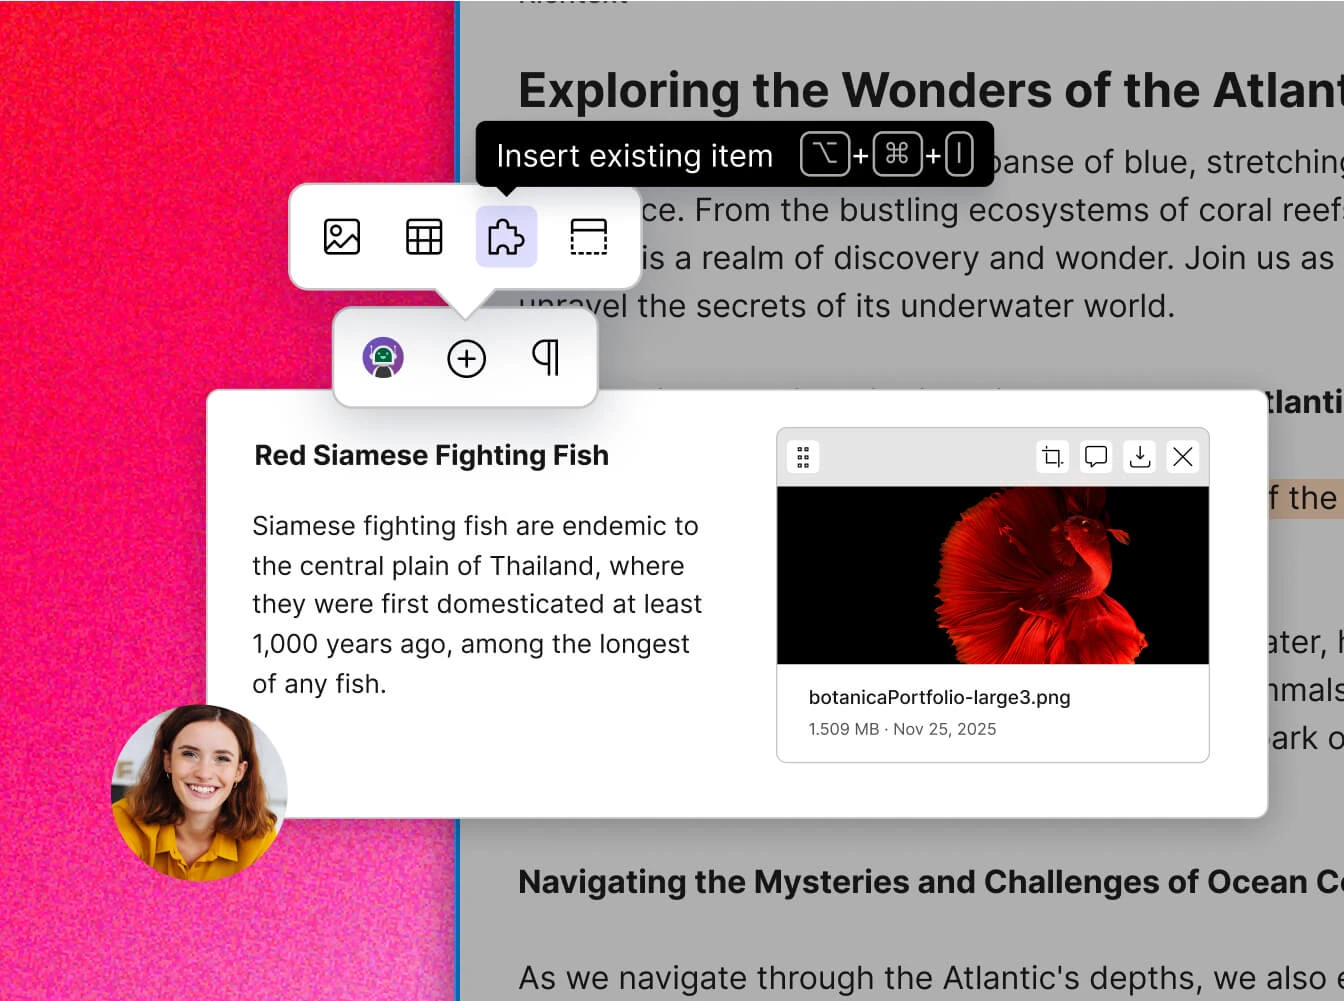The height and width of the screenshot is (1001, 1344).
Task: Click the smiling user avatar
Action: (x=199, y=792)
